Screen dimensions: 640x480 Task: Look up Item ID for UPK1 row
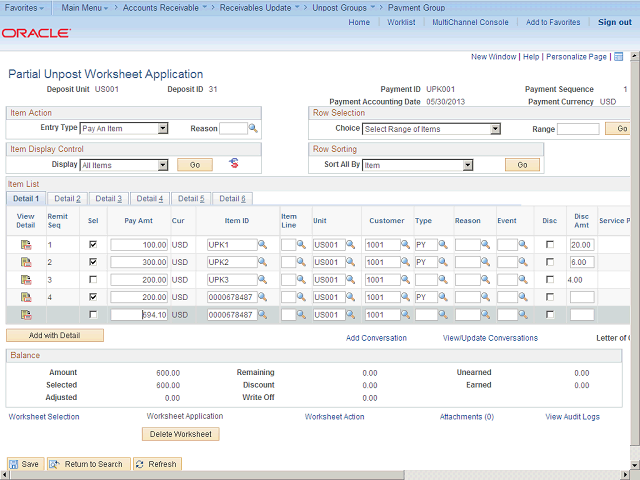[x=262, y=244]
